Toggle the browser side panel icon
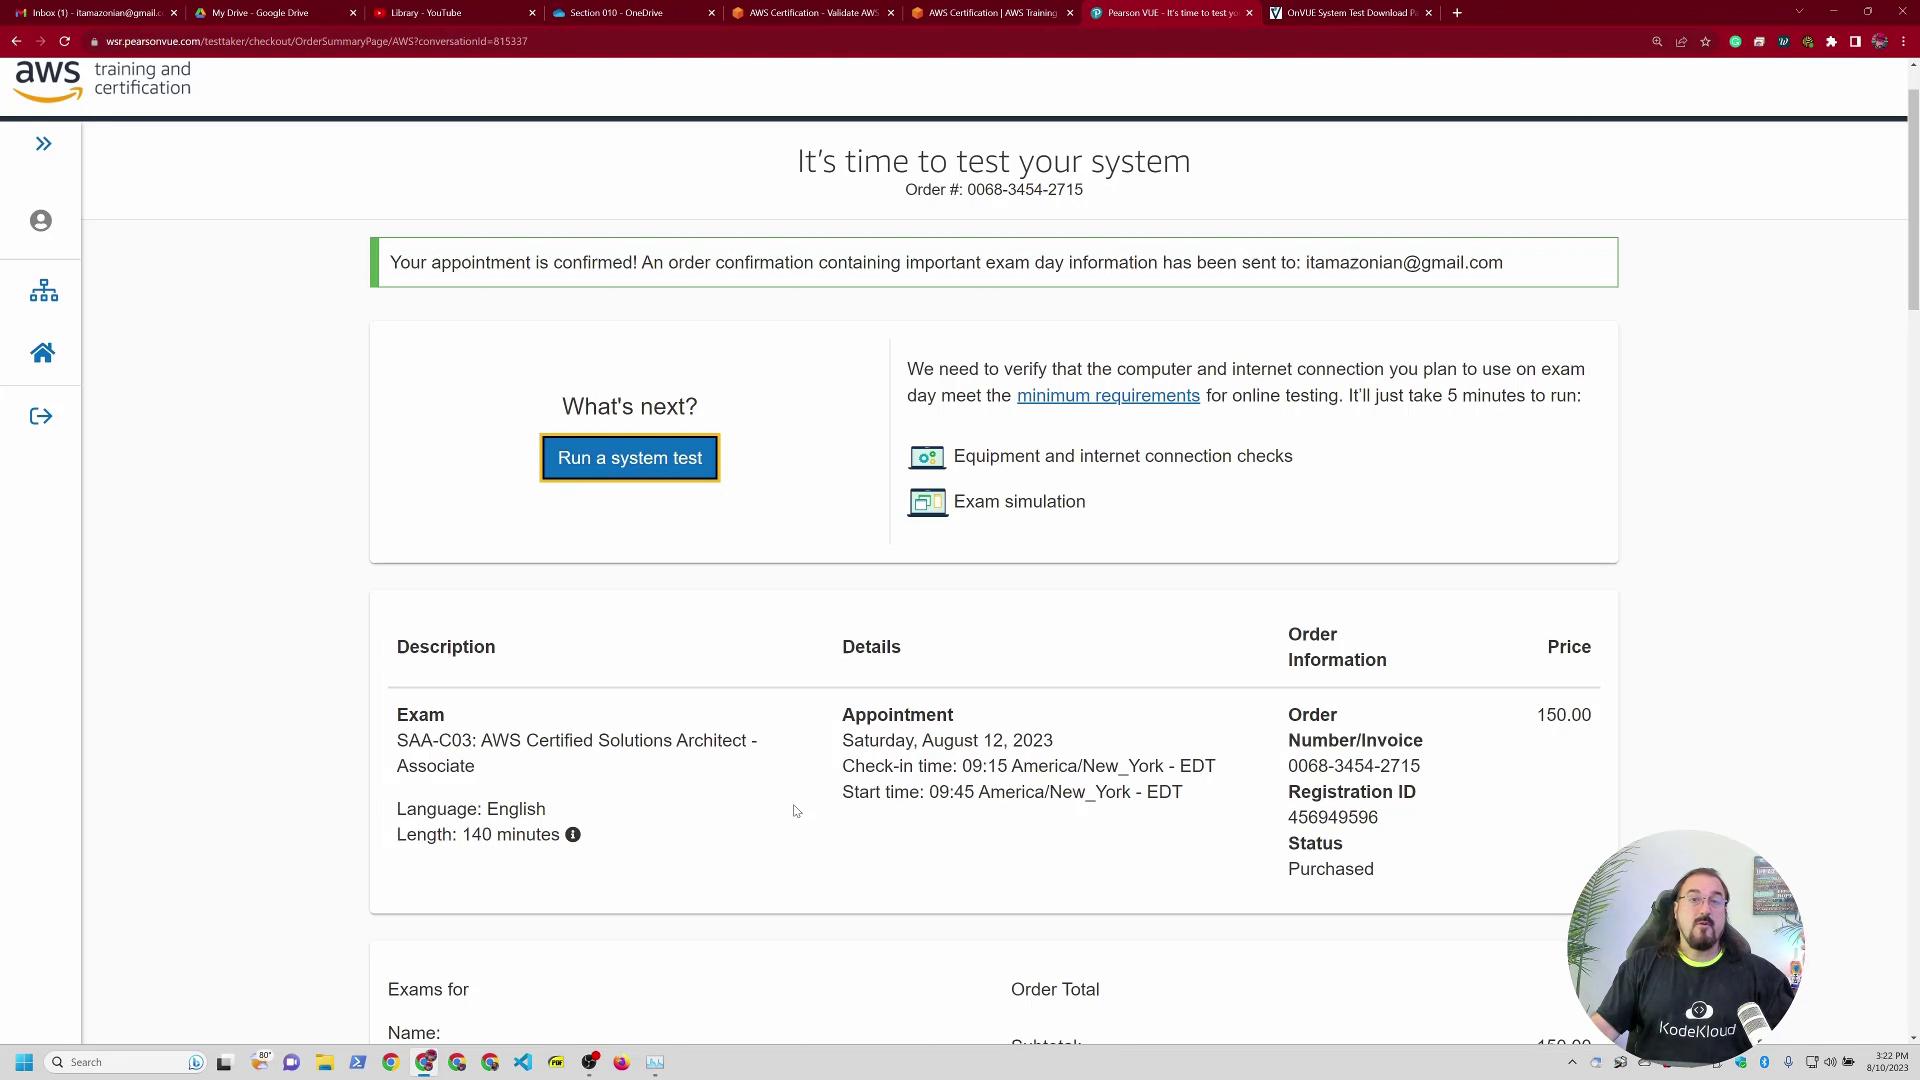Screen dimensions: 1920x1080 [x=1855, y=42]
